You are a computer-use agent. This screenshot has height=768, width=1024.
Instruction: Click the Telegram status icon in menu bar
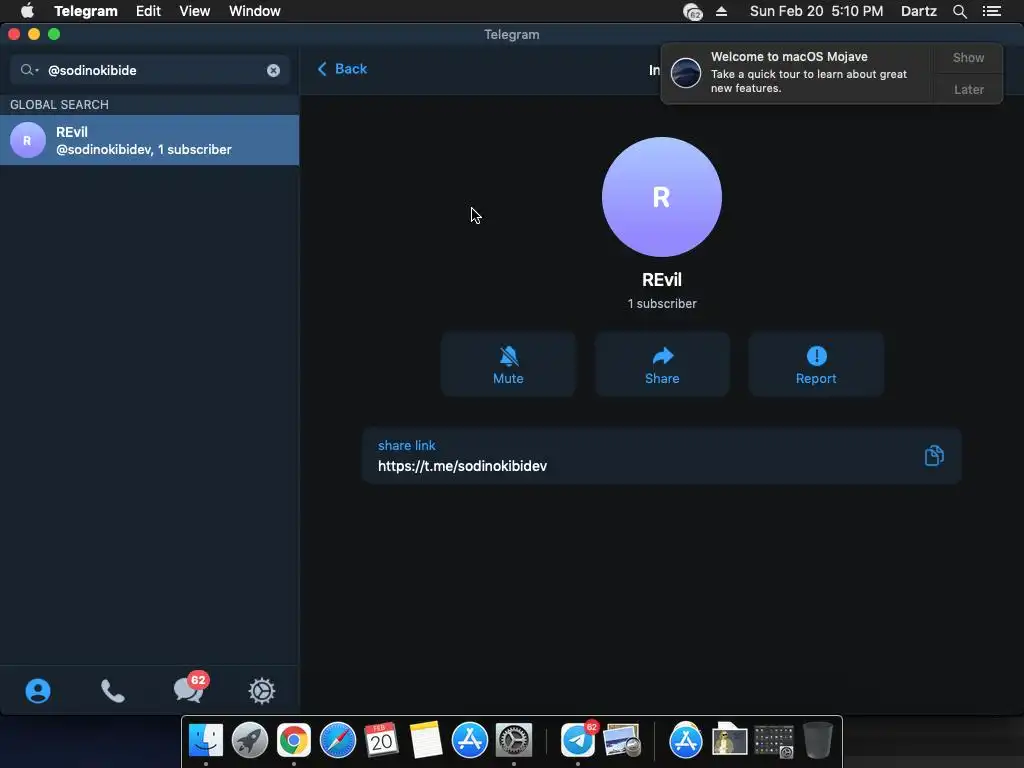[692, 12]
